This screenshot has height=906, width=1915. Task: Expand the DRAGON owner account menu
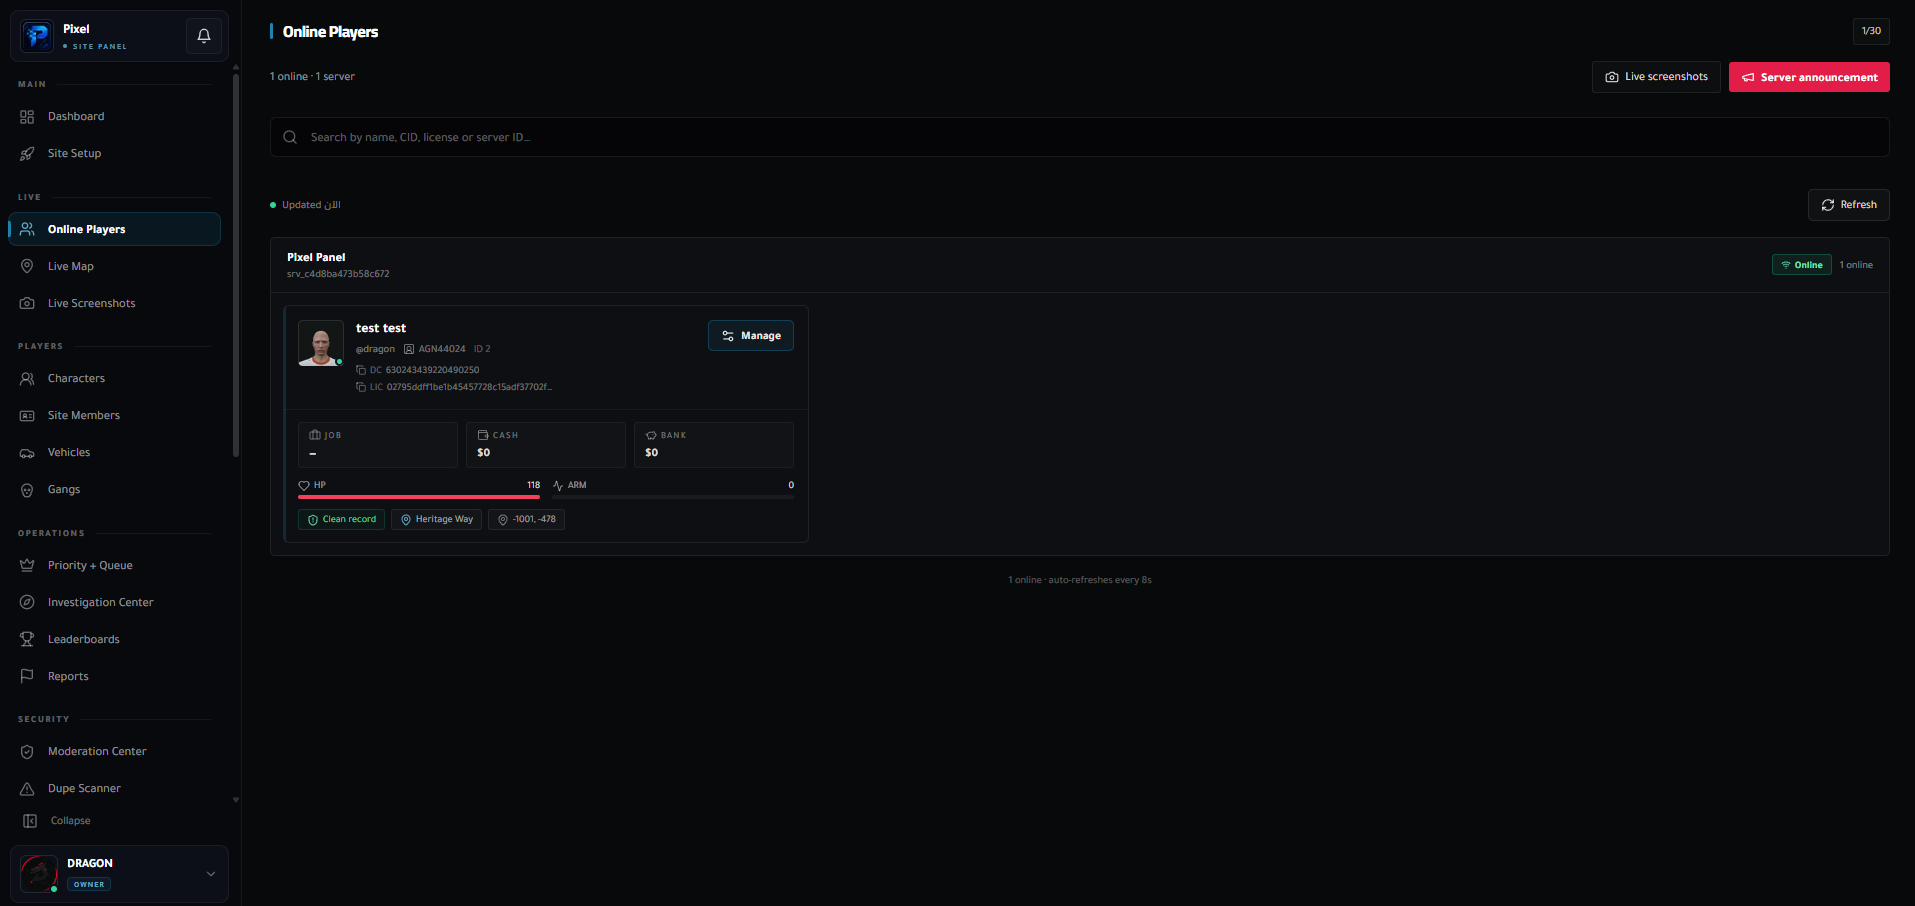click(210, 874)
